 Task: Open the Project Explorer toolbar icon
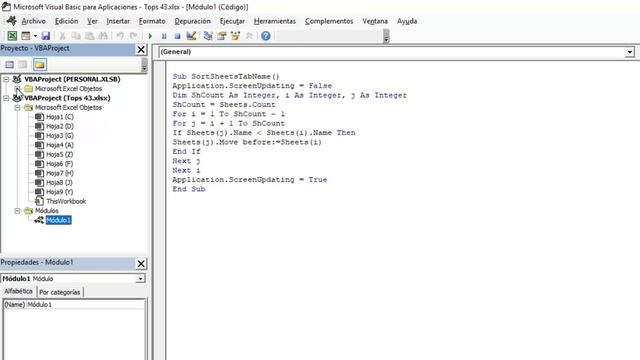point(208,36)
